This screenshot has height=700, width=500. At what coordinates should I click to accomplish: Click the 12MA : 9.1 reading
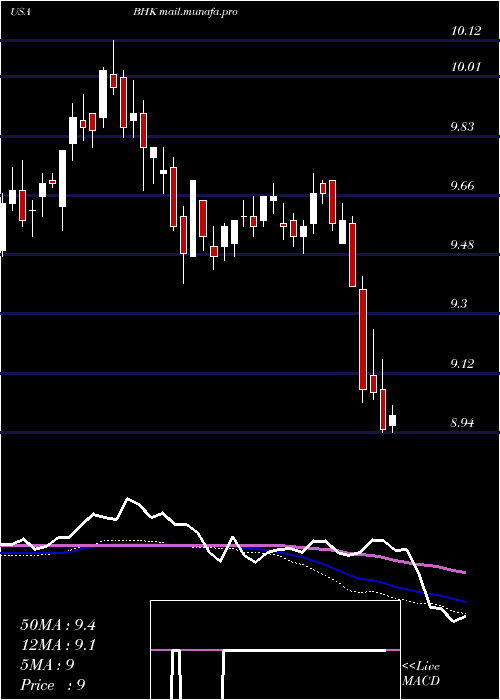(58, 645)
